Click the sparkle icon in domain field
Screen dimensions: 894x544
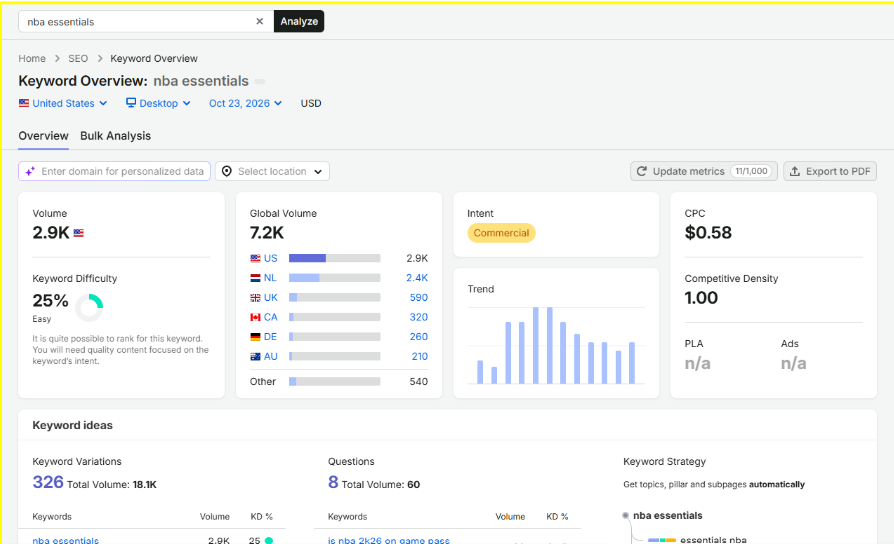tap(30, 171)
